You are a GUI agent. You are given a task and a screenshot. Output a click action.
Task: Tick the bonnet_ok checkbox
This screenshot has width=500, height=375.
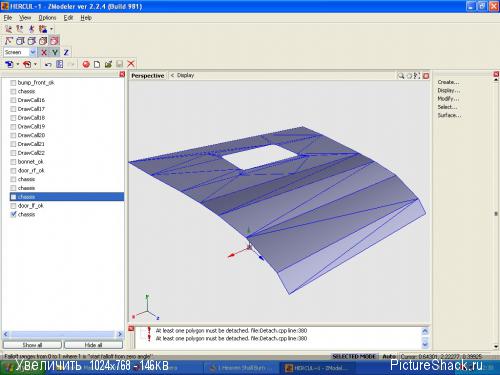13,162
